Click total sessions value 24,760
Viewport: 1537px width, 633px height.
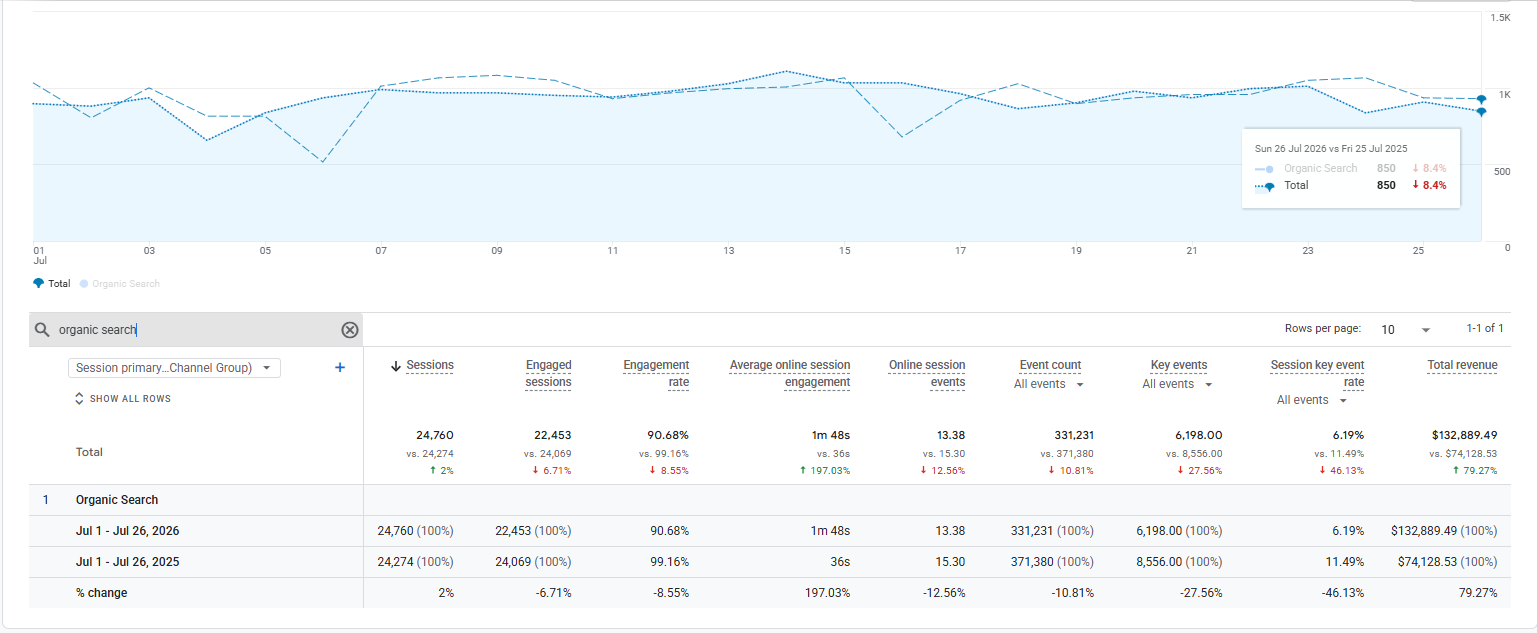click(x=435, y=435)
